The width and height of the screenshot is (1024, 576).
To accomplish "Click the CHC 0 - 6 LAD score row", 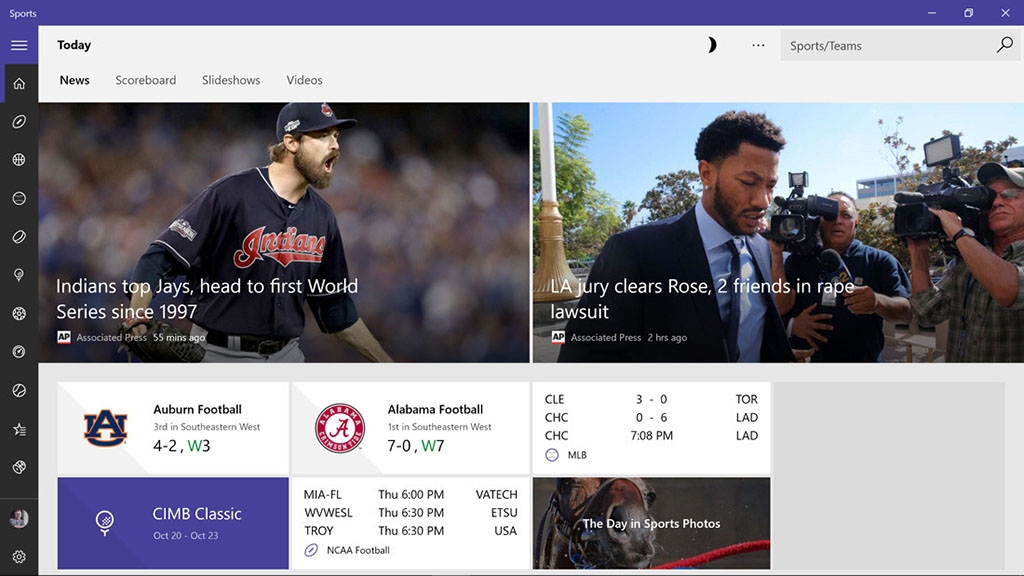I will click(651, 417).
